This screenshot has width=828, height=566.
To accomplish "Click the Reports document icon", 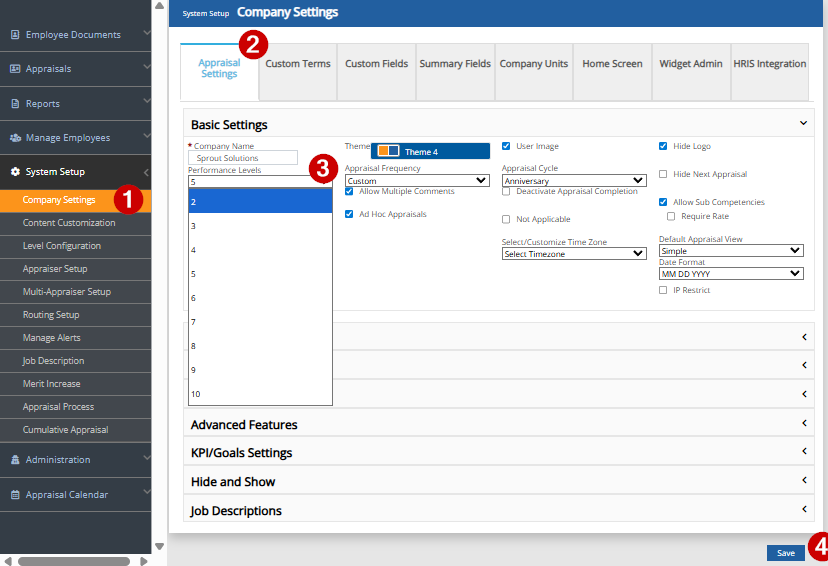I will point(15,104).
